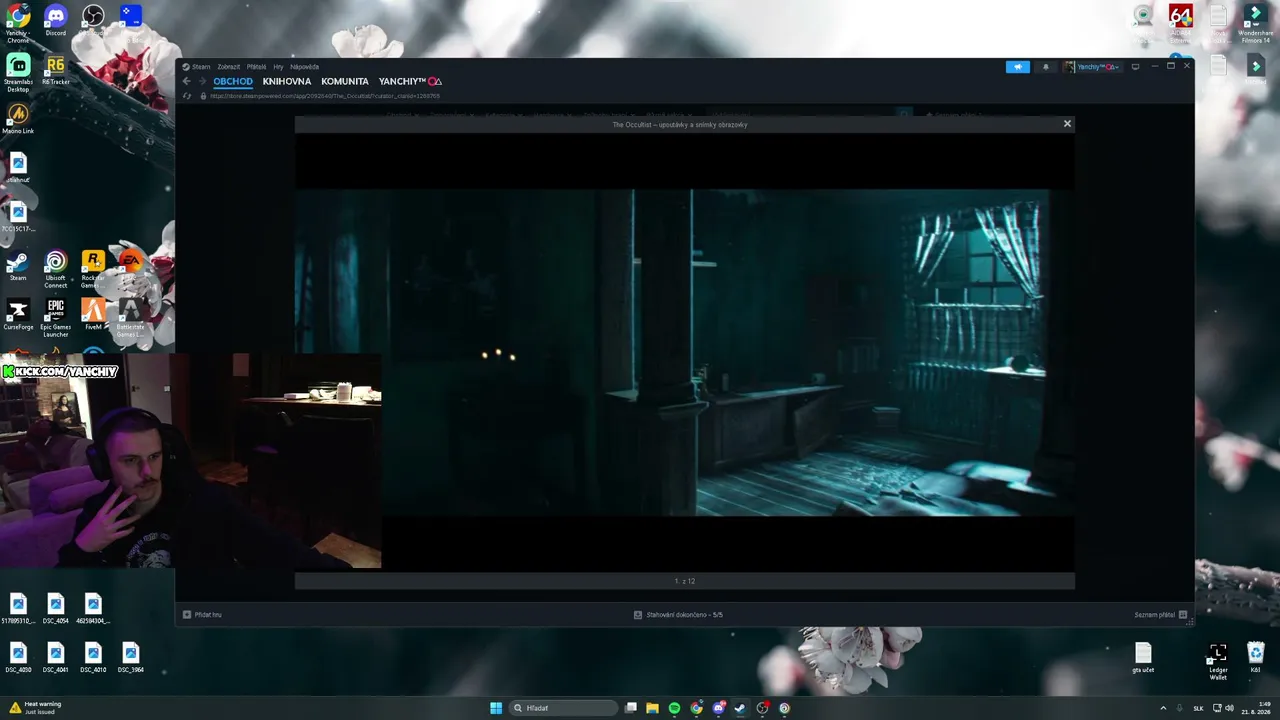The height and width of the screenshot is (720, 1280).
Task: Open the Nápověda menu
Action: click(x=304, y=67)
